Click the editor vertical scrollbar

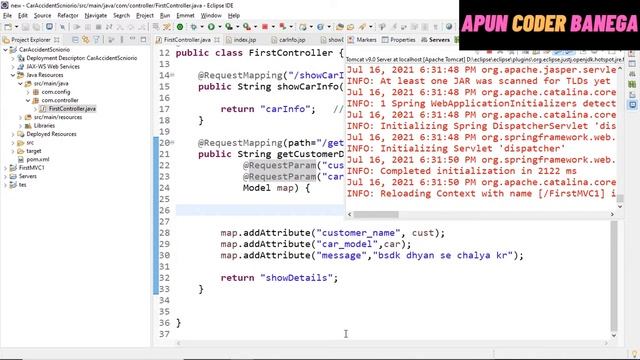(x=614, y=276)
